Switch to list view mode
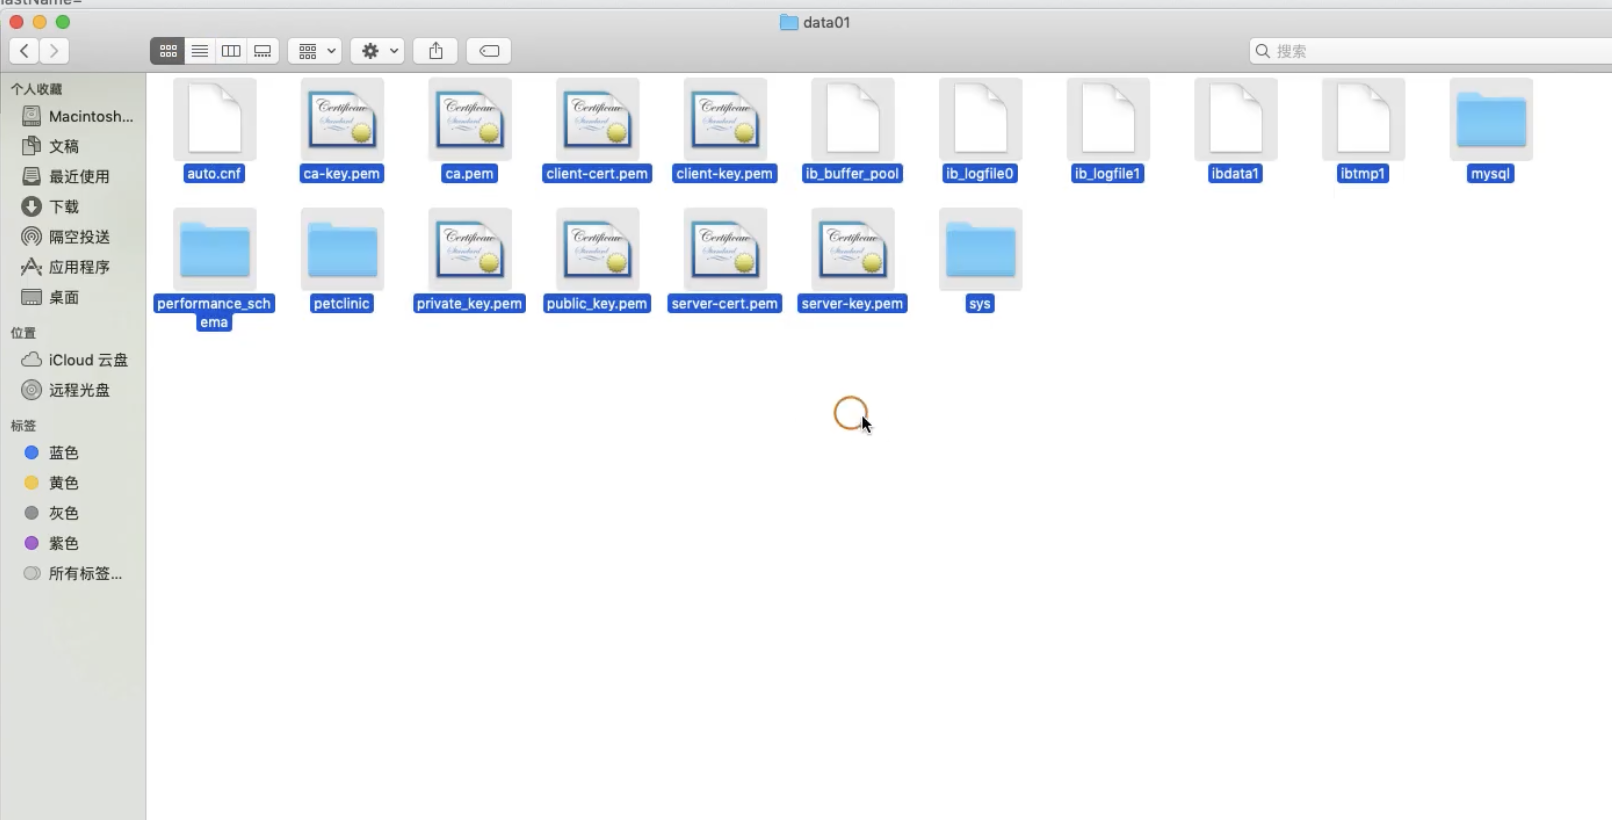 200,51
